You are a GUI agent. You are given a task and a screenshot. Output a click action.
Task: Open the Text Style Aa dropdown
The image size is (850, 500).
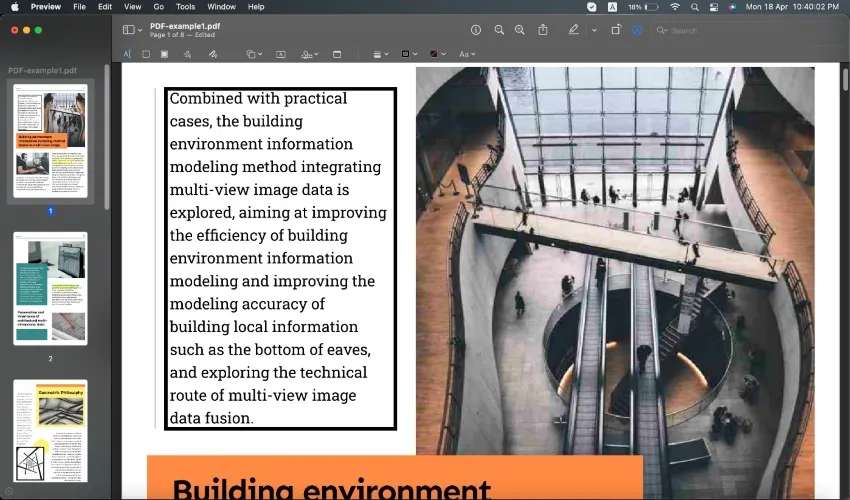point(466,54)
